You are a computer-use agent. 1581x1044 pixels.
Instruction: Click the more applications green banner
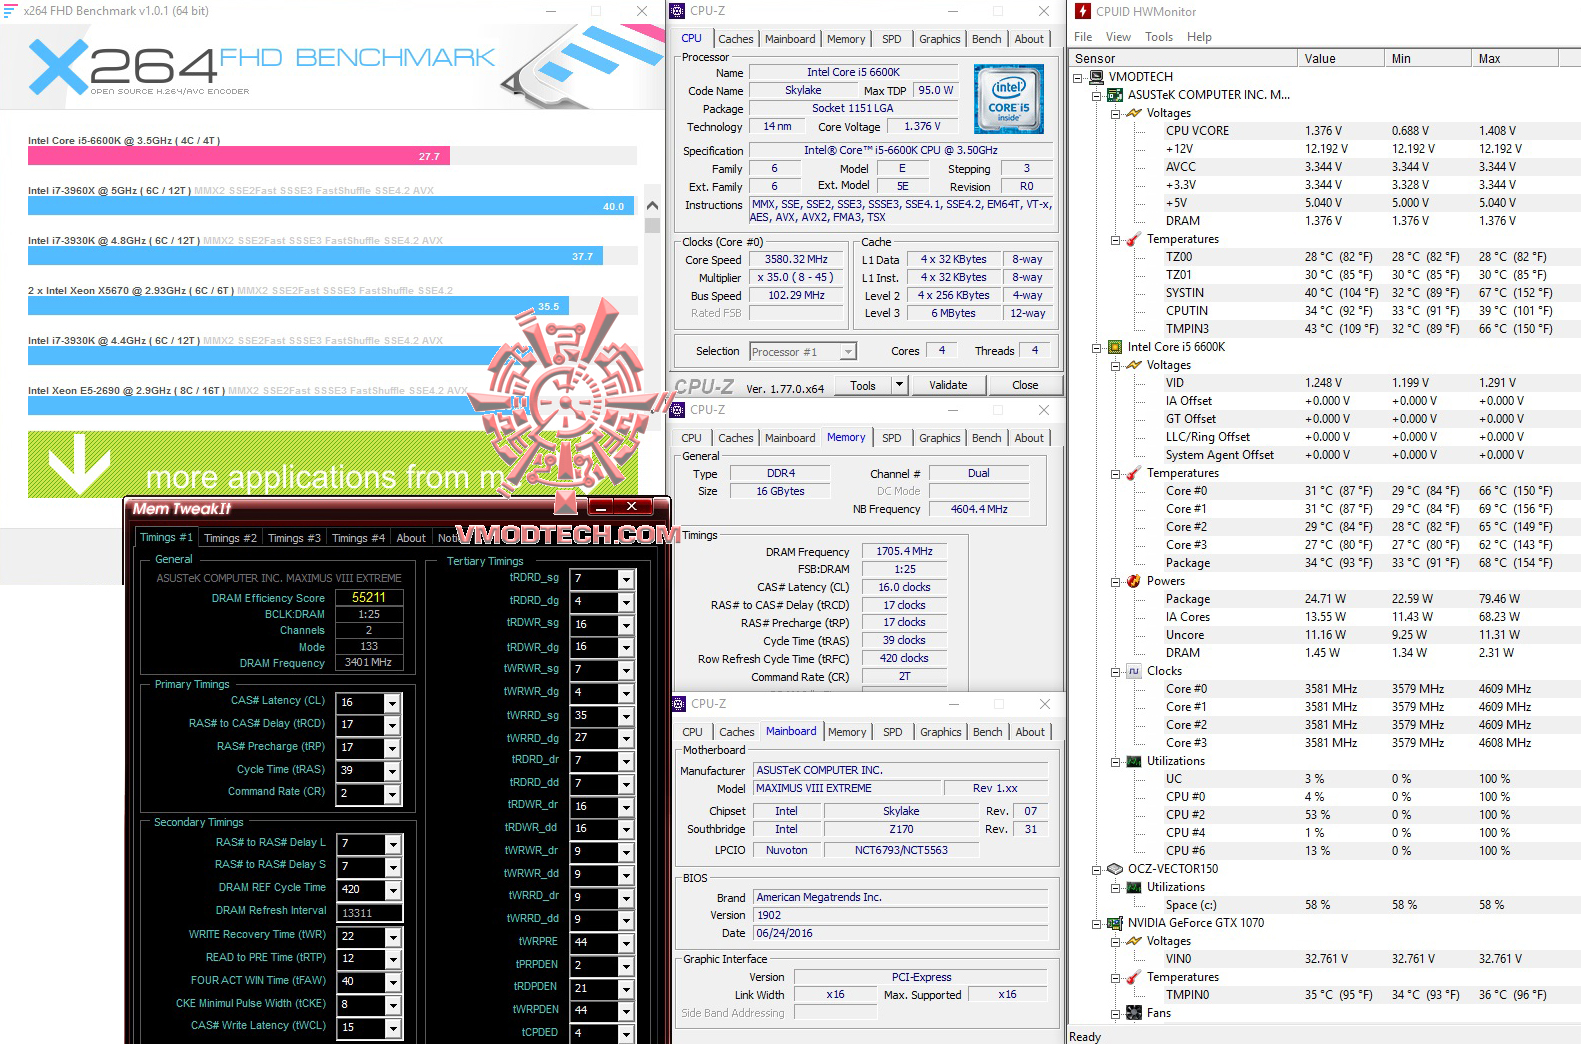click(x=332, y=464)
